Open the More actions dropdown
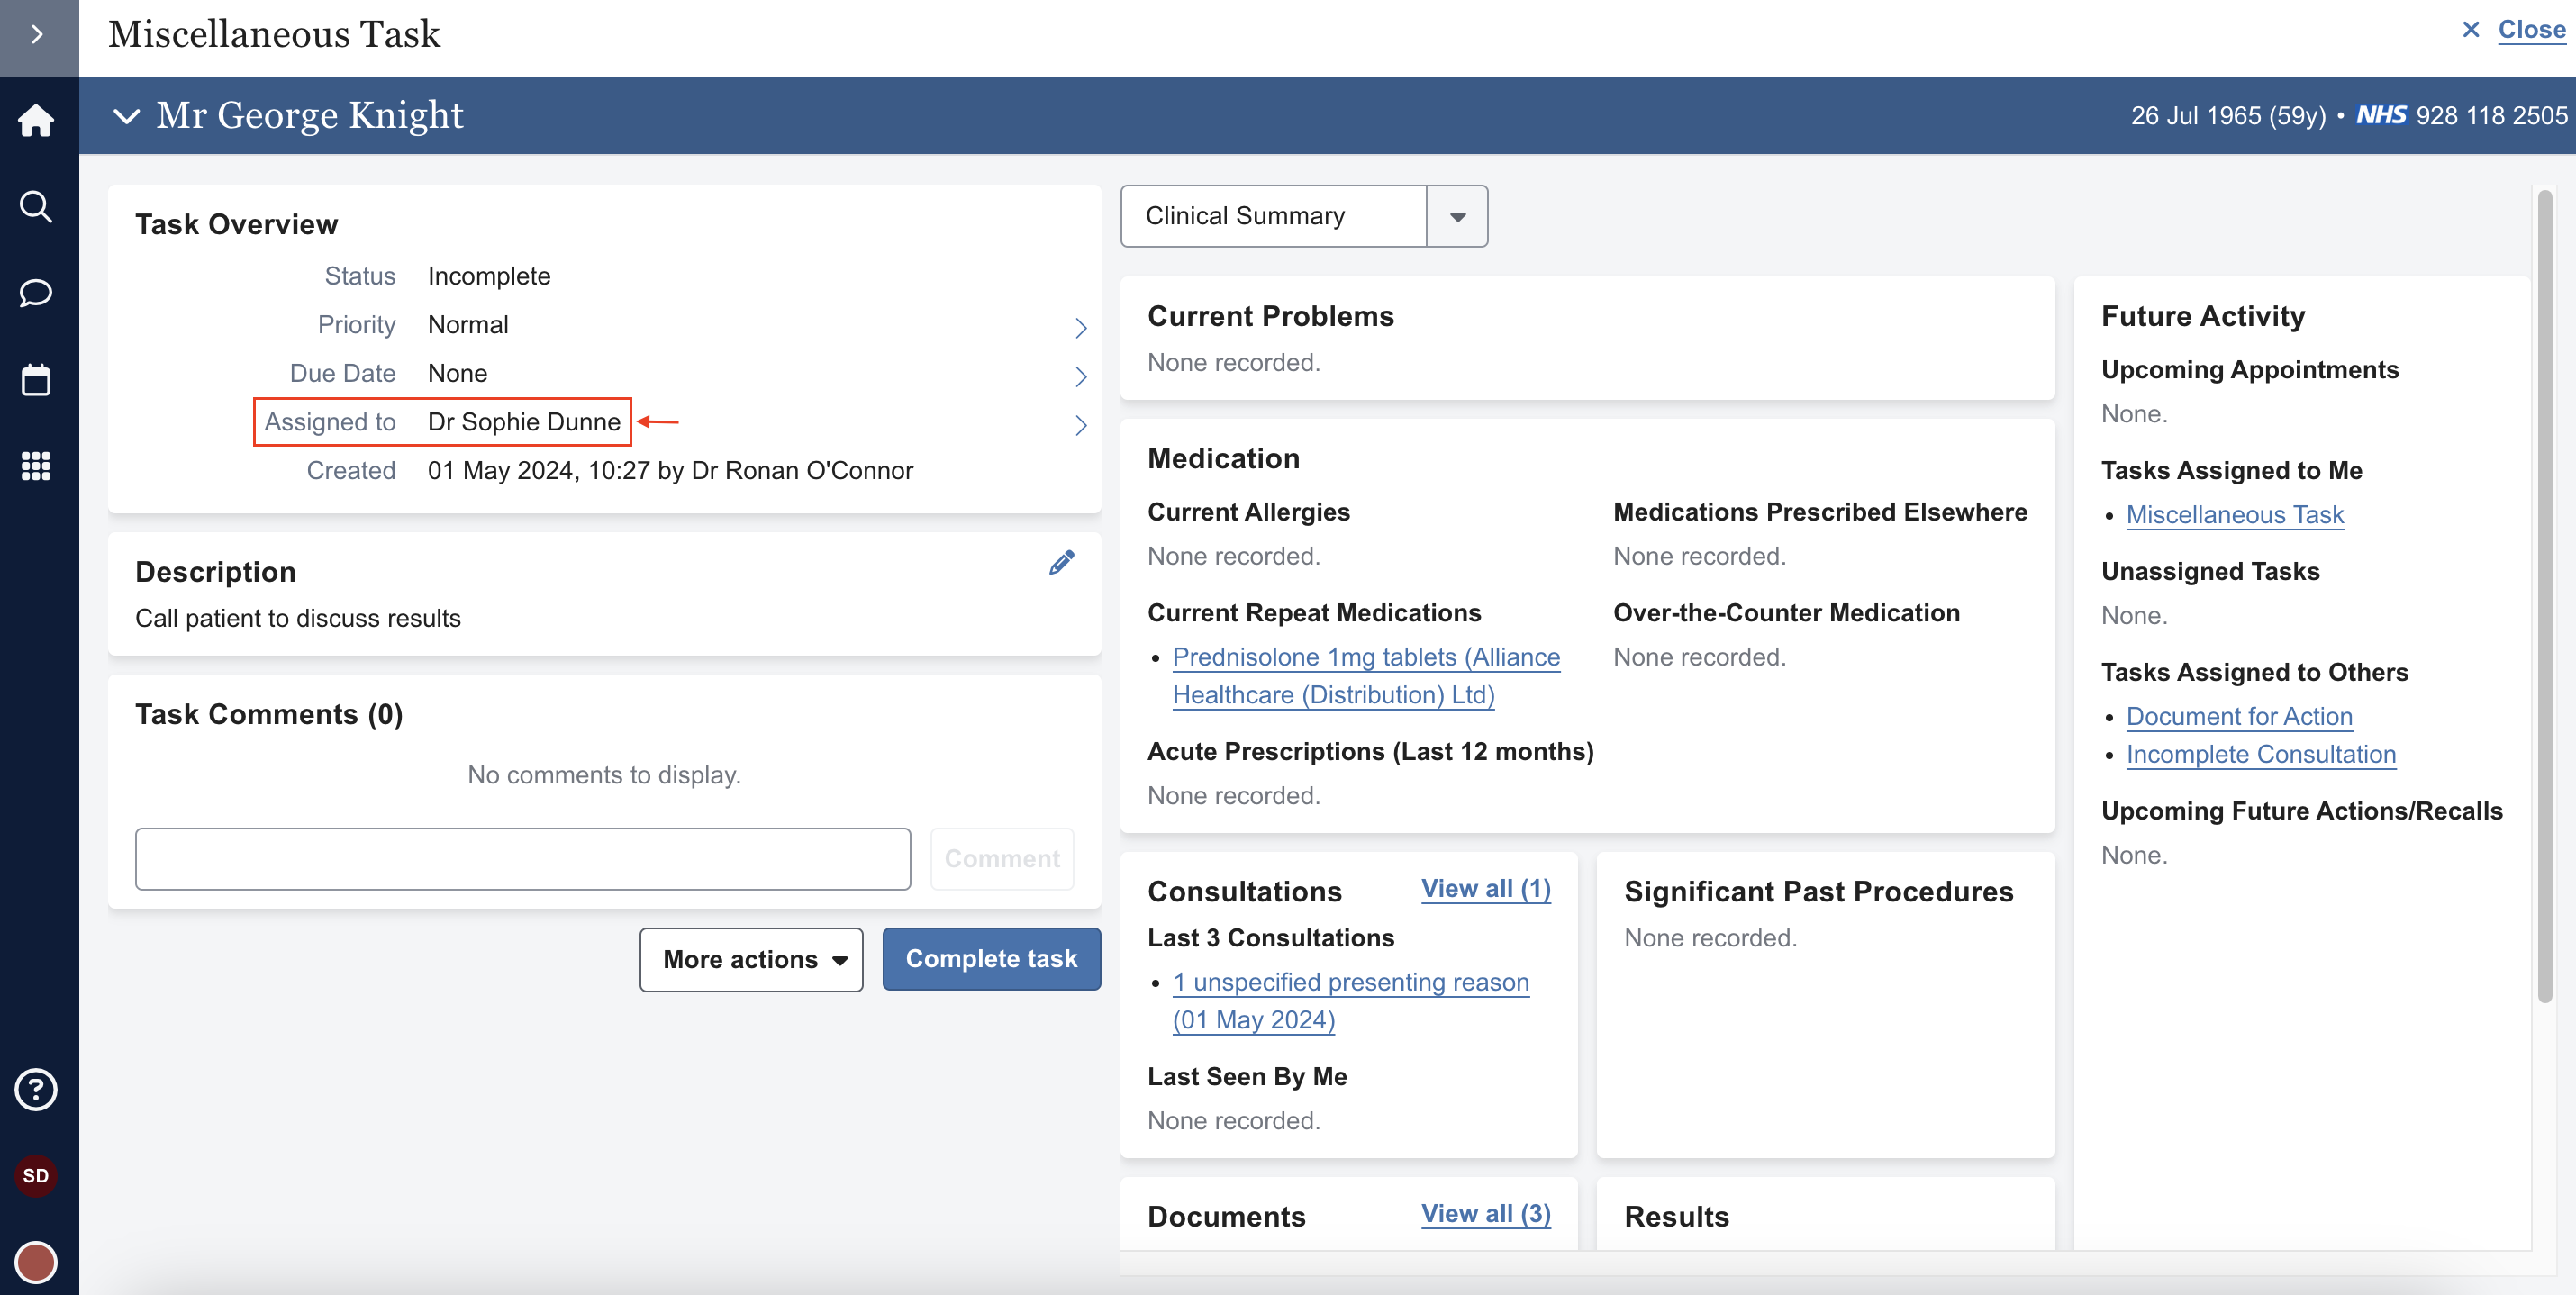The width and height of the screenshot is (2576, 1295). pos(751,959)
